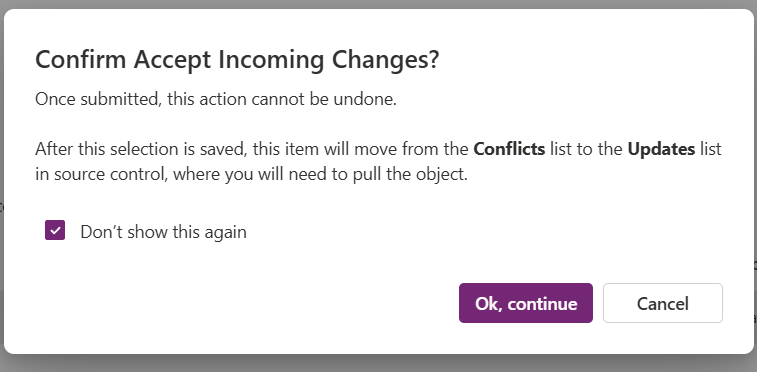Confirm with the Ok, continue button

(x=526, y=303)
